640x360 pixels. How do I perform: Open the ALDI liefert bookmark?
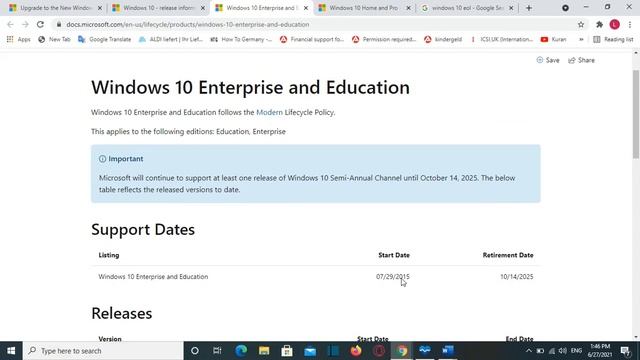point(171,39)
